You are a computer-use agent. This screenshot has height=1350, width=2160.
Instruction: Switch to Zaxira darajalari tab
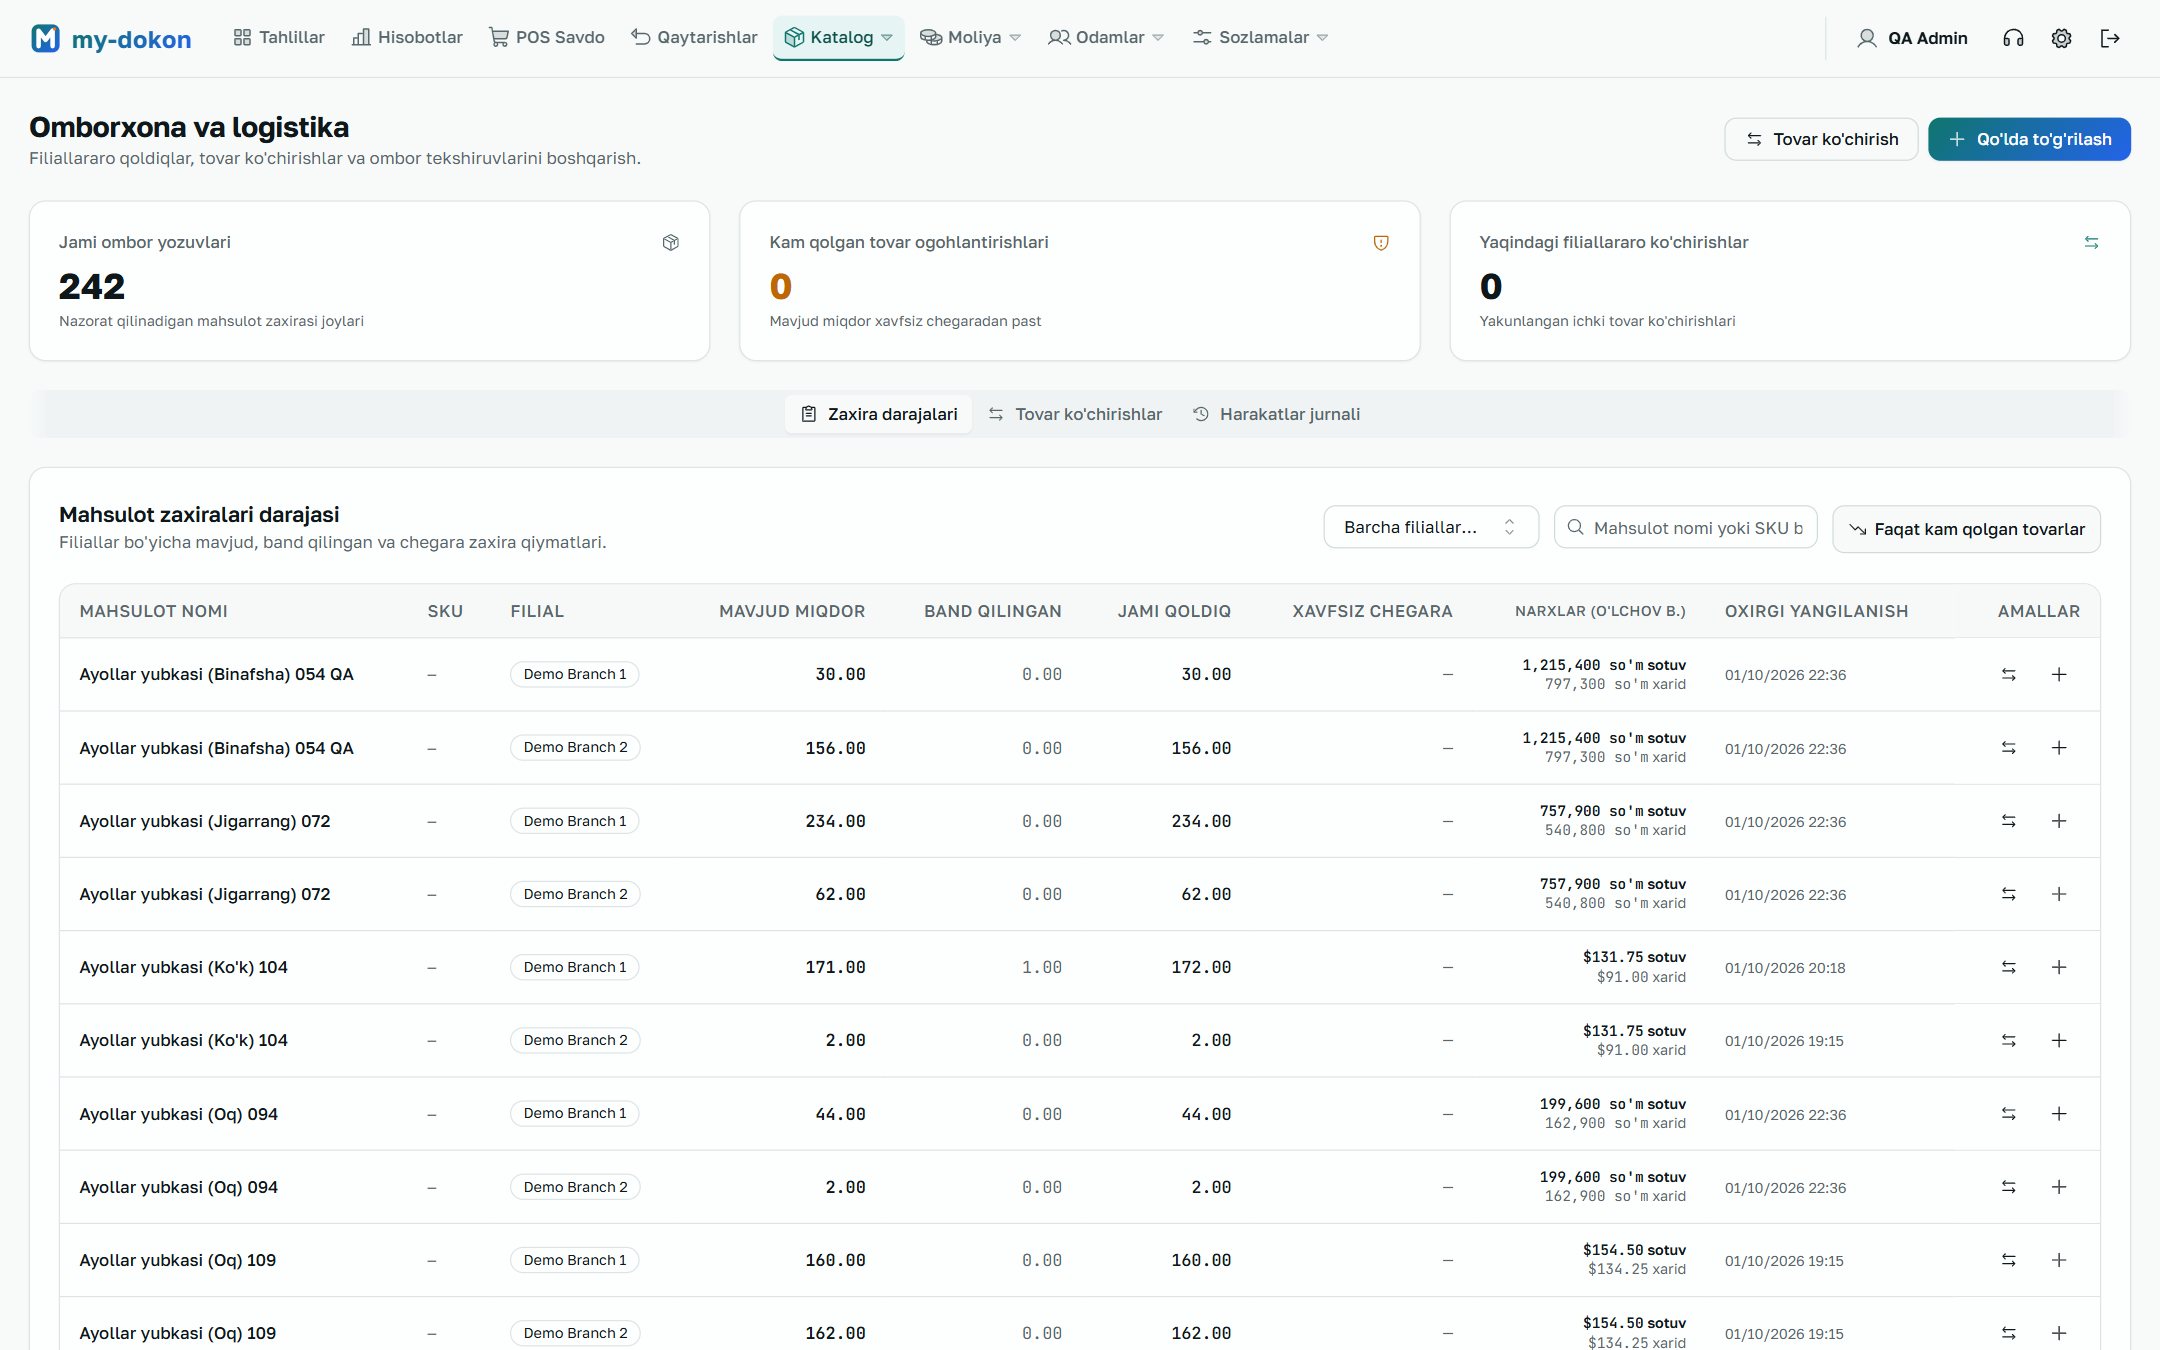point(879,414)
